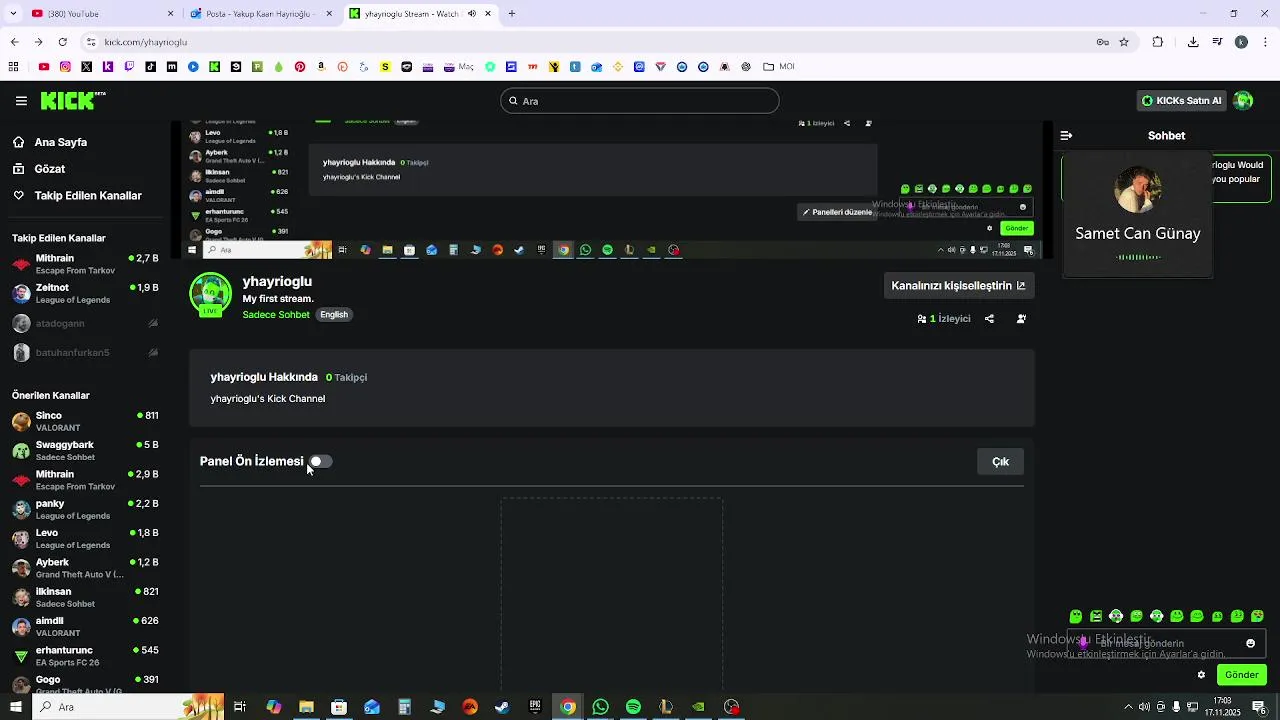1280x720 pixels.
Task: Click the 1 İzleyici viewer count
Action: [x=944, y=319]
